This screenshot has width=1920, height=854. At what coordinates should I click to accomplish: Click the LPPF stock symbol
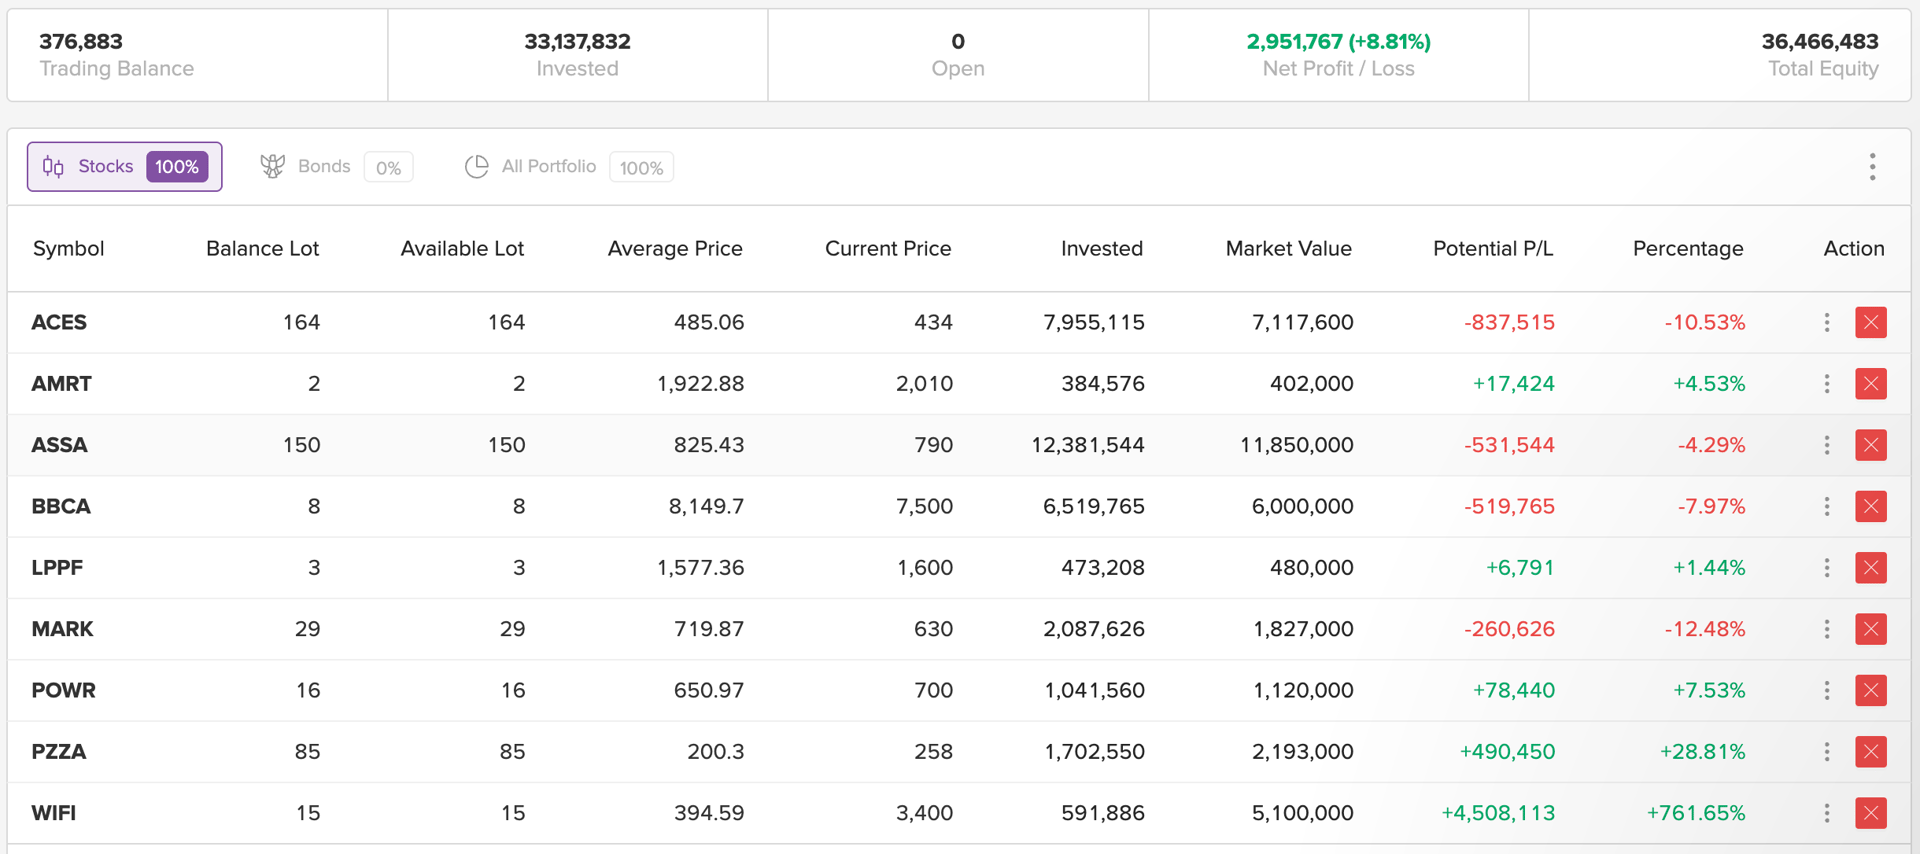(x=57, y=568)
